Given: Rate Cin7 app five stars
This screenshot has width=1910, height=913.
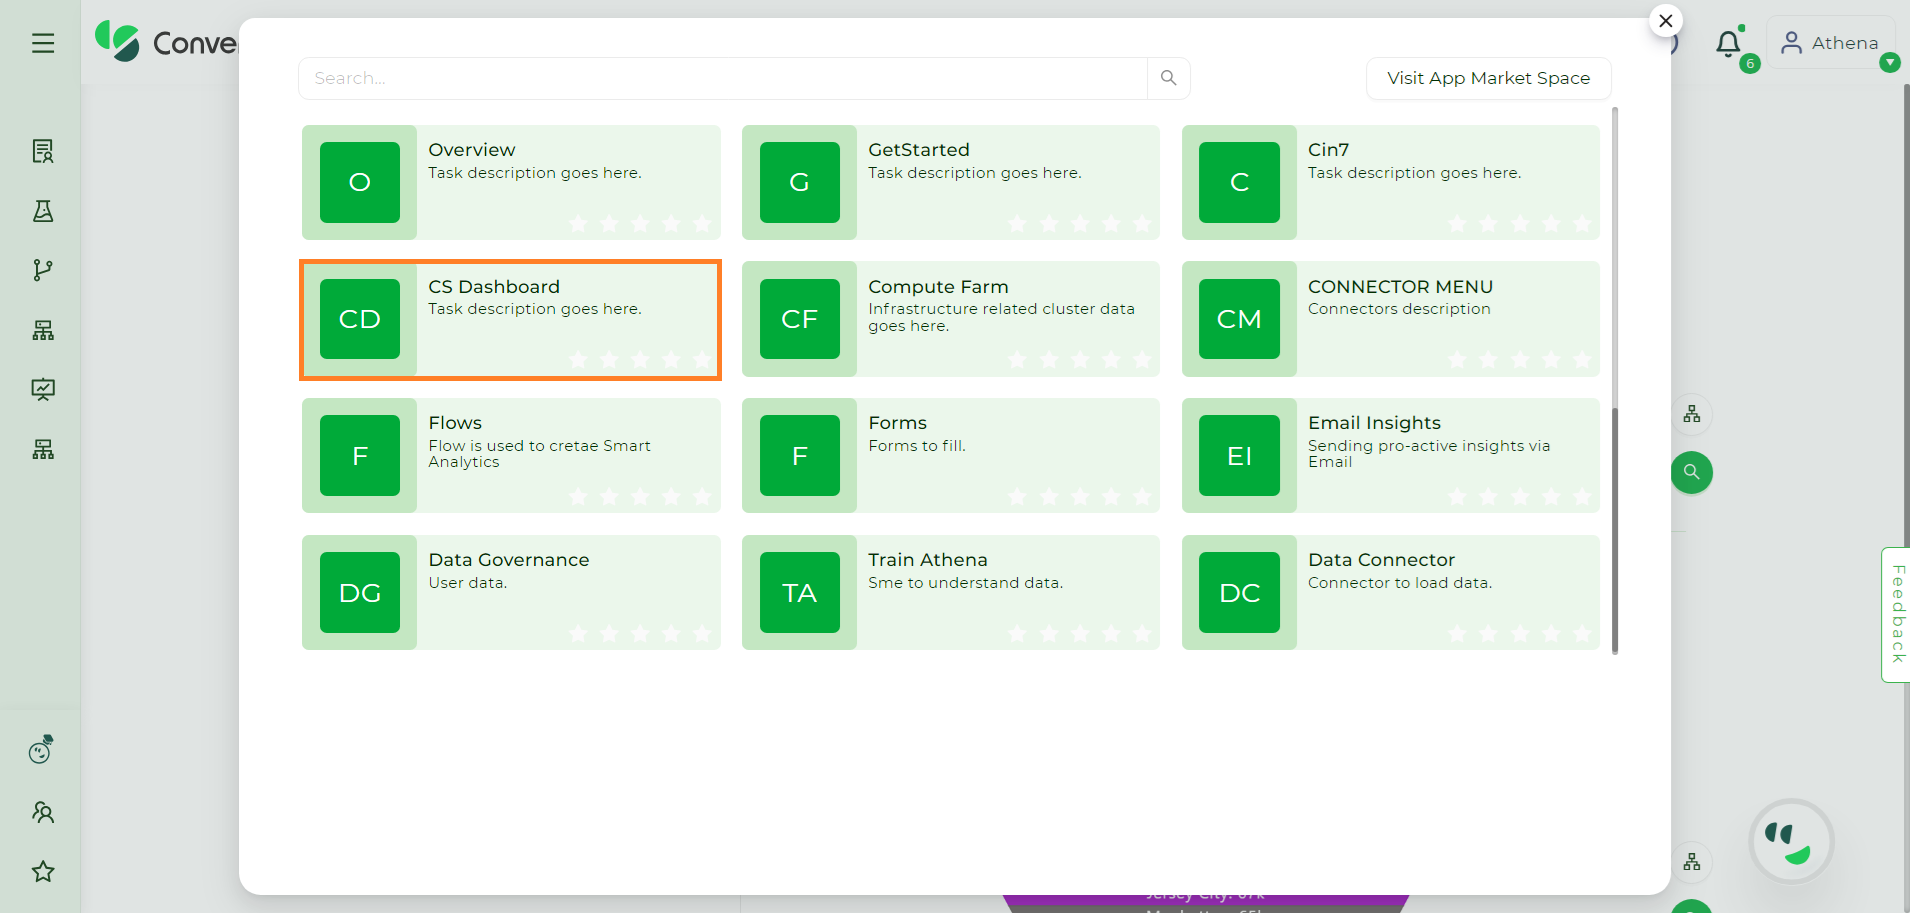Looking at the screenshot, I should 1582,223.
